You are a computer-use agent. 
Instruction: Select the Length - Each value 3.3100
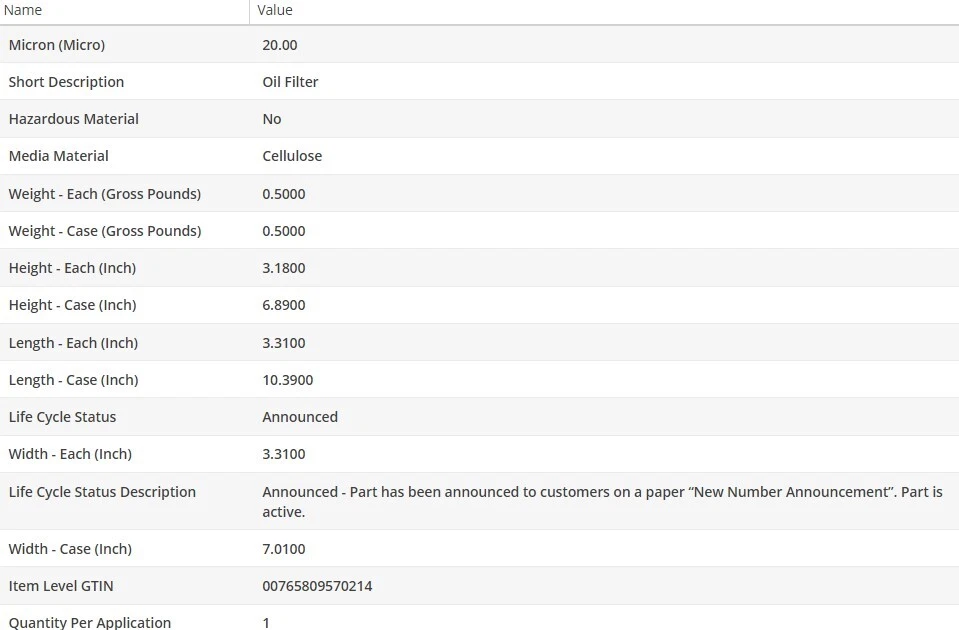284,343
